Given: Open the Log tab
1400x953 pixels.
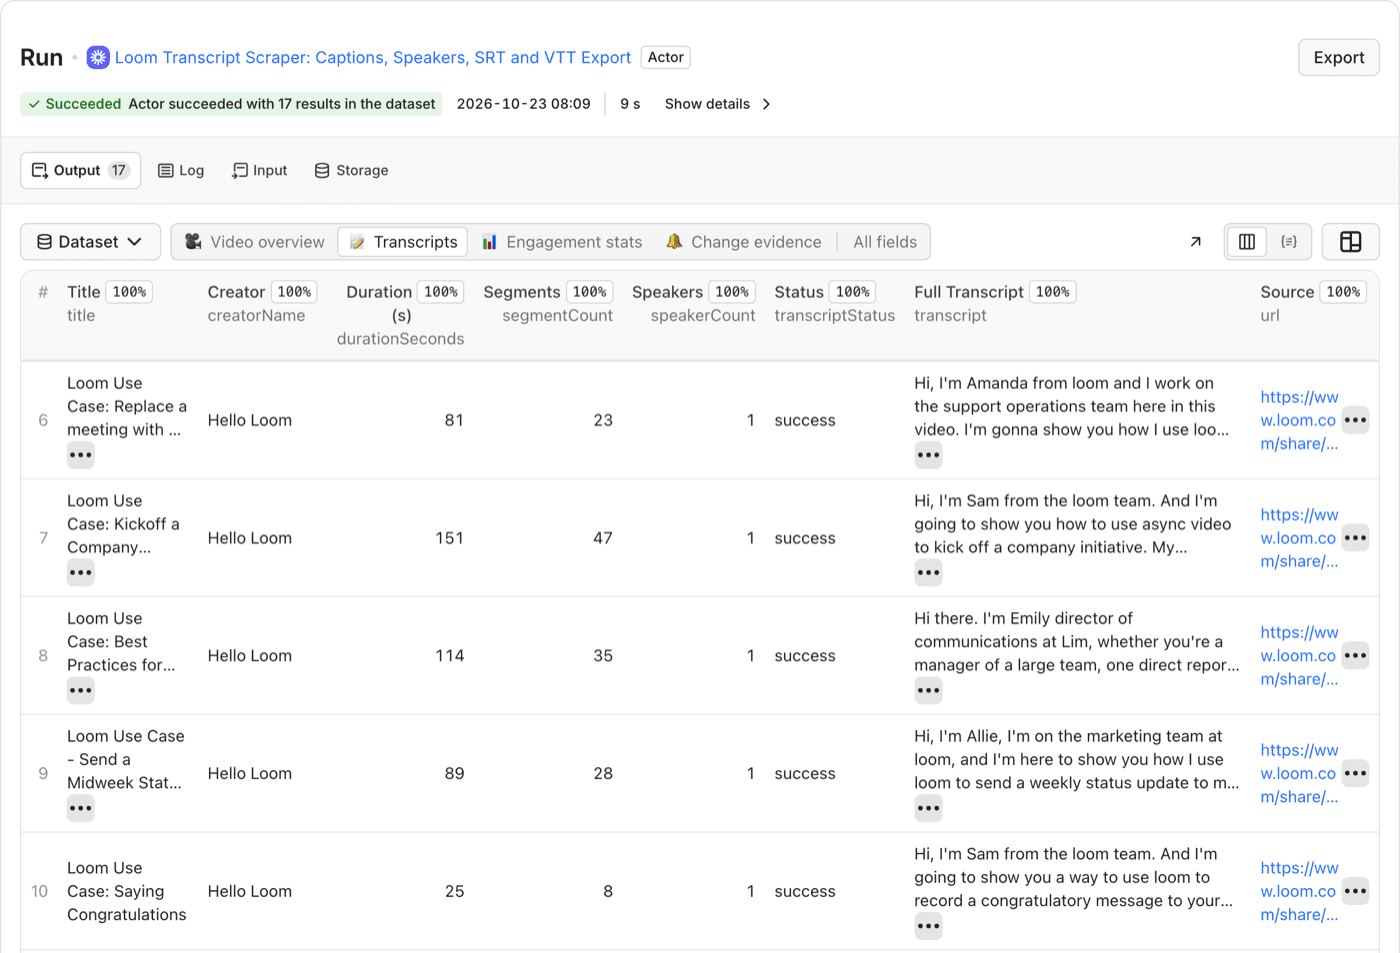Looking at the screenshot, I should (181, 171).
